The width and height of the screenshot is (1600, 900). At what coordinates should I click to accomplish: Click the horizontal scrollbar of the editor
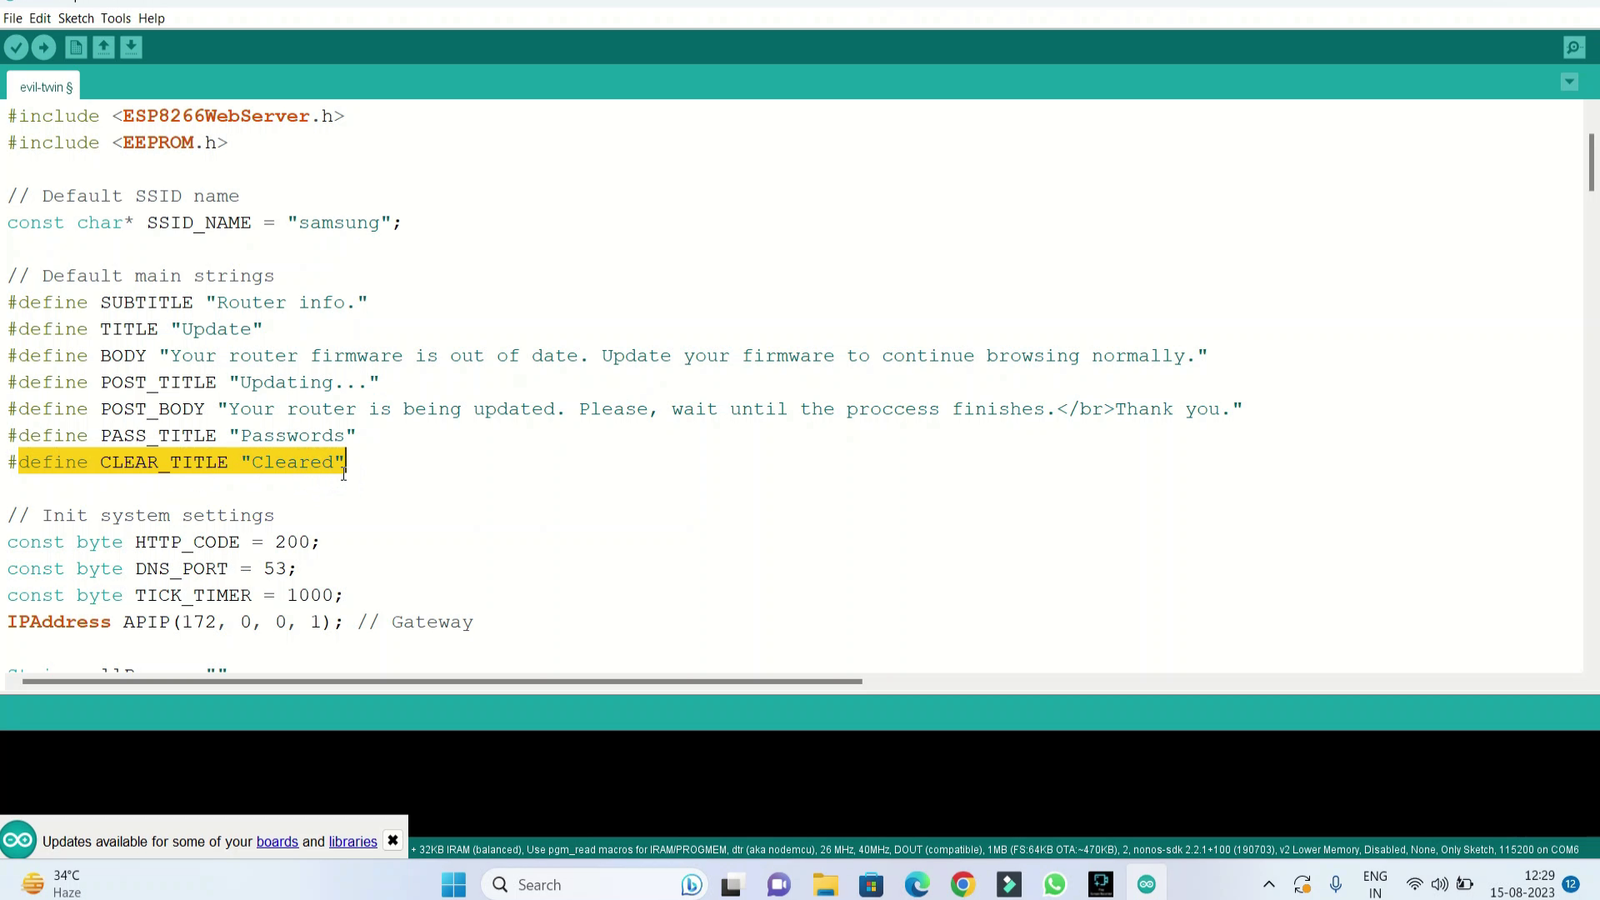click(x=441, y=681)
